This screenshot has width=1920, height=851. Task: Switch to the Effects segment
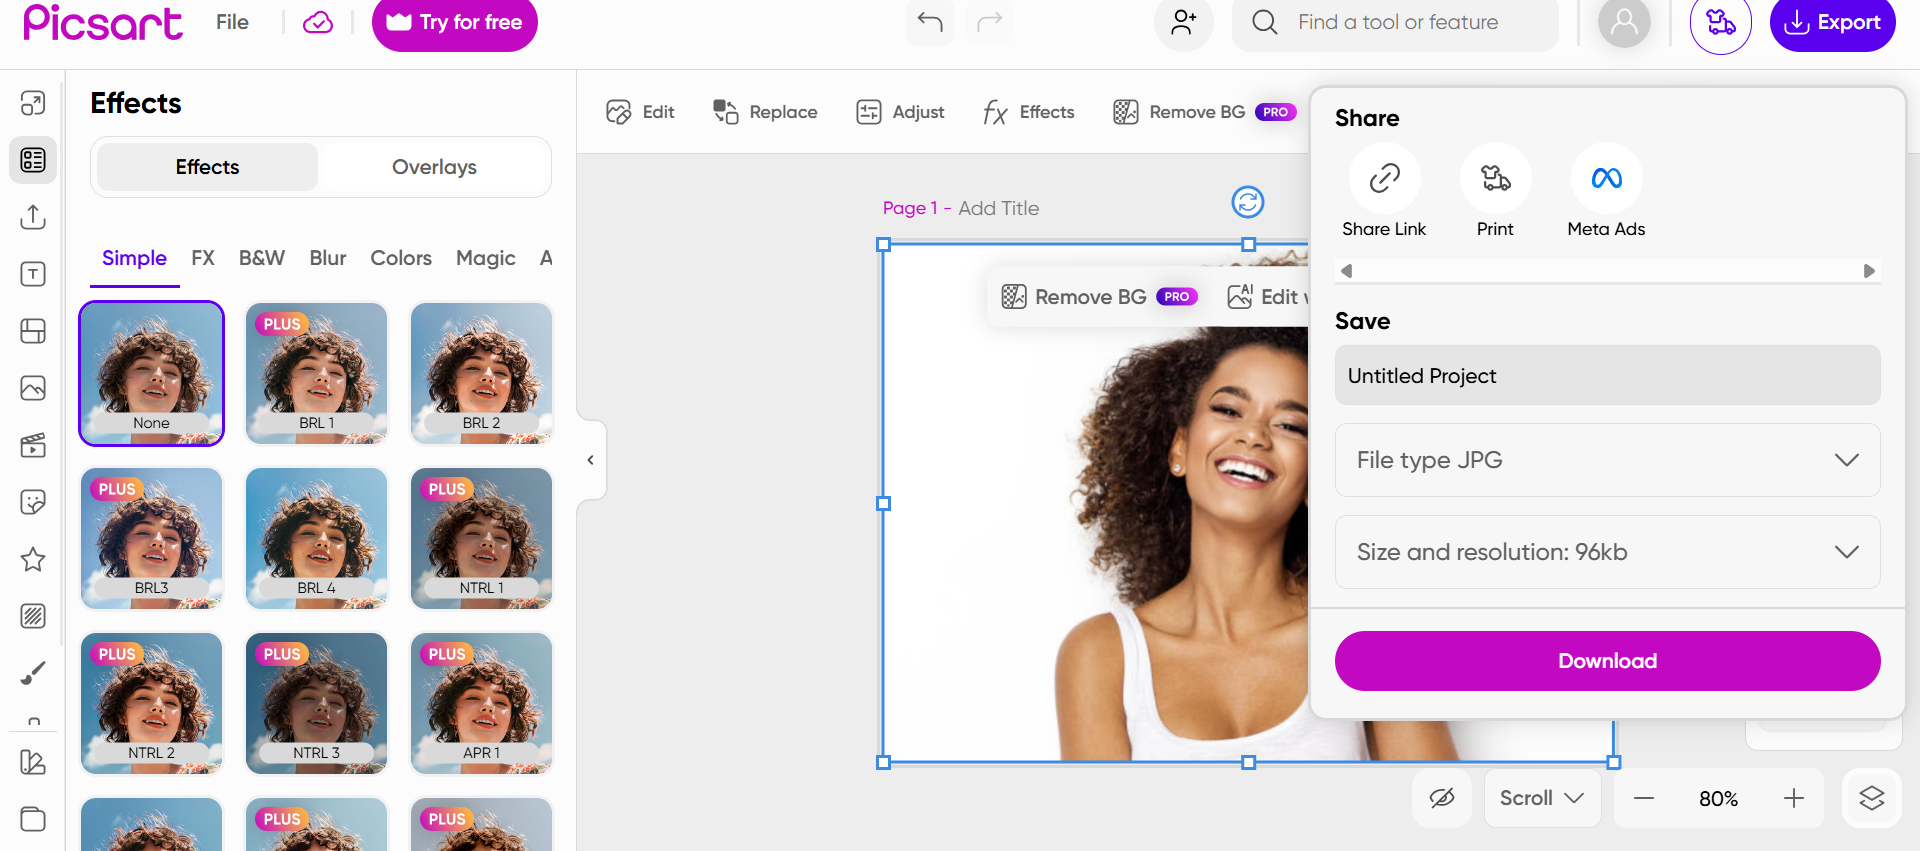pos(207,167)
